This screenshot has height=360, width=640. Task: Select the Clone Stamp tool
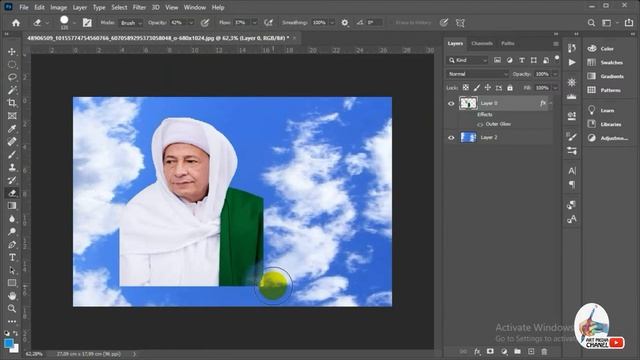pyautogui.click(x=12, y=167)
